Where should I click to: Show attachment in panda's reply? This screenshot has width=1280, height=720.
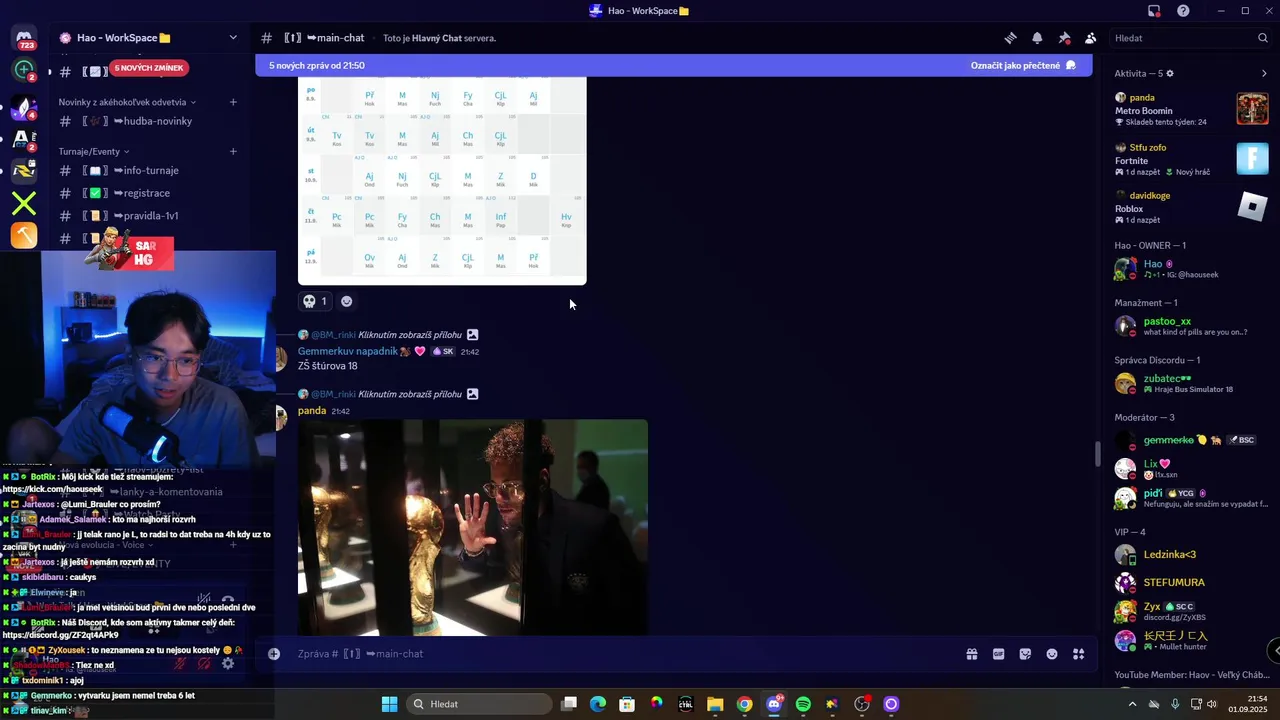pos(410,394)
